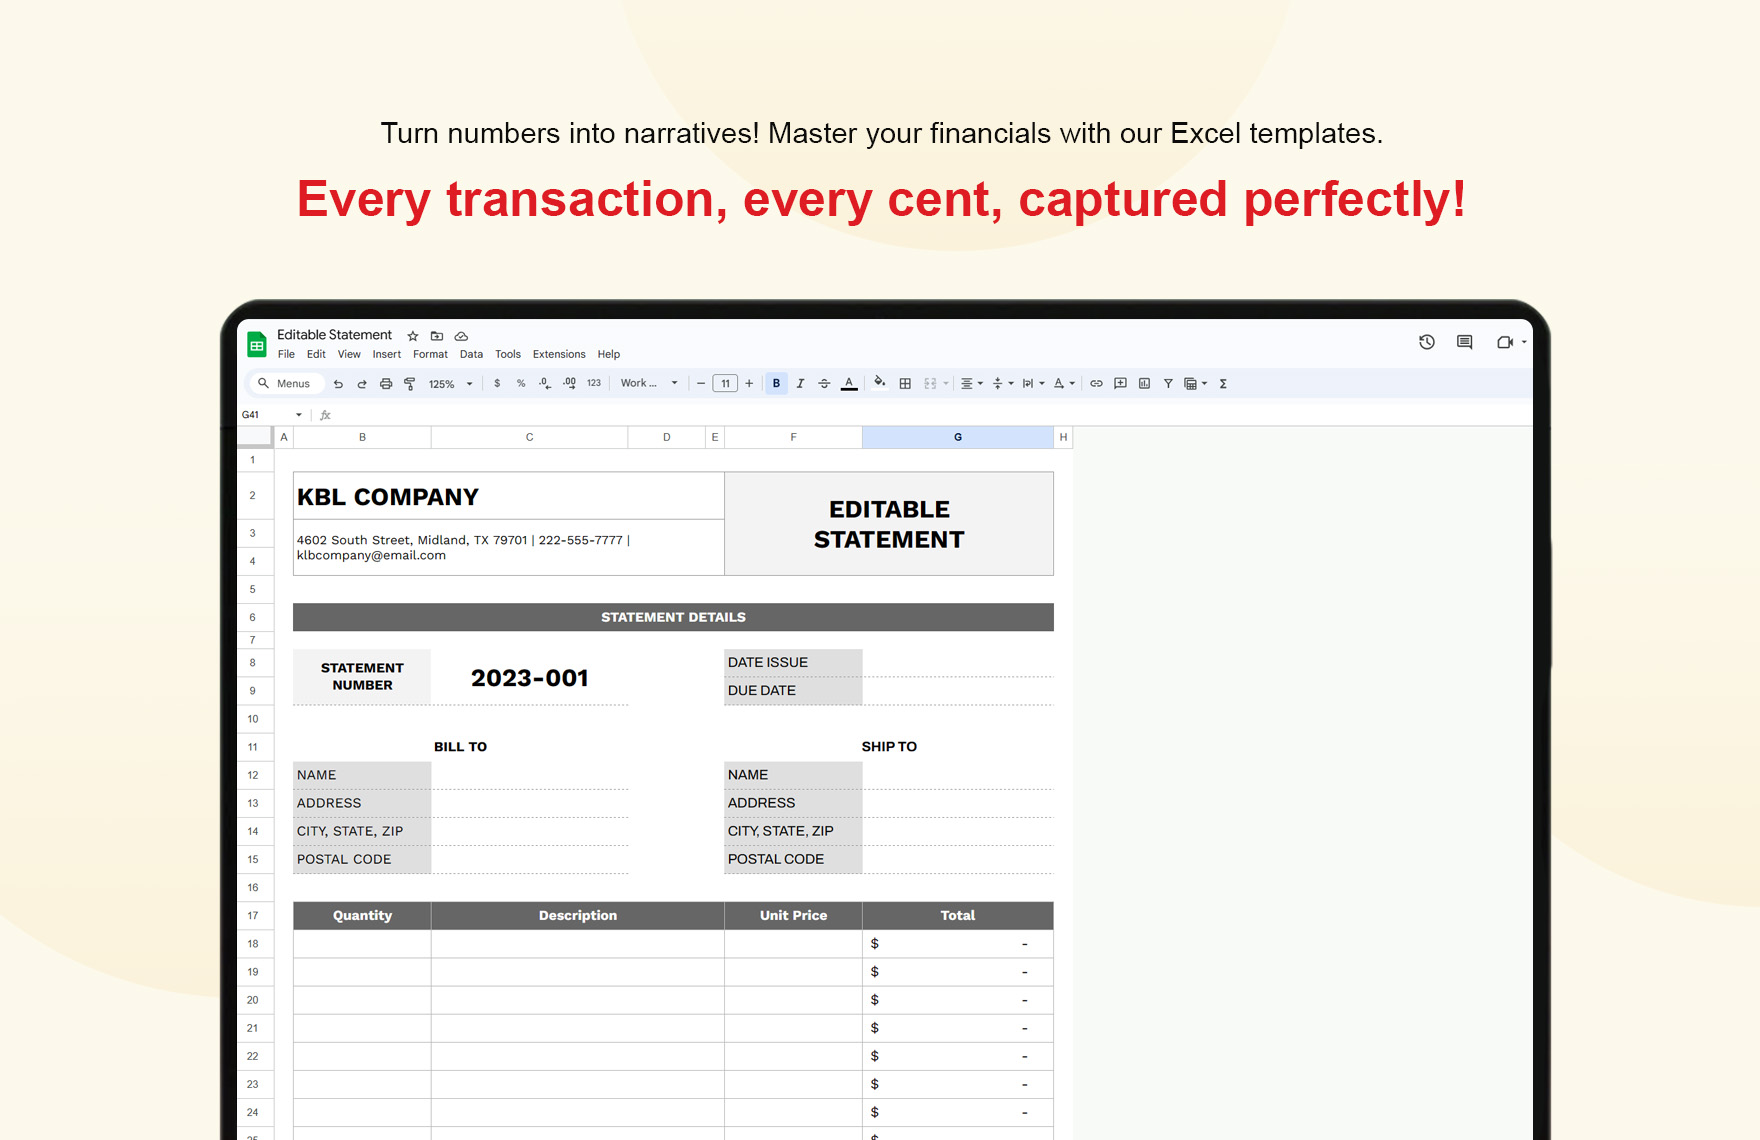This screenshot has height=1140, width=1760.
Task: Open the File menu
Action: 286,354
